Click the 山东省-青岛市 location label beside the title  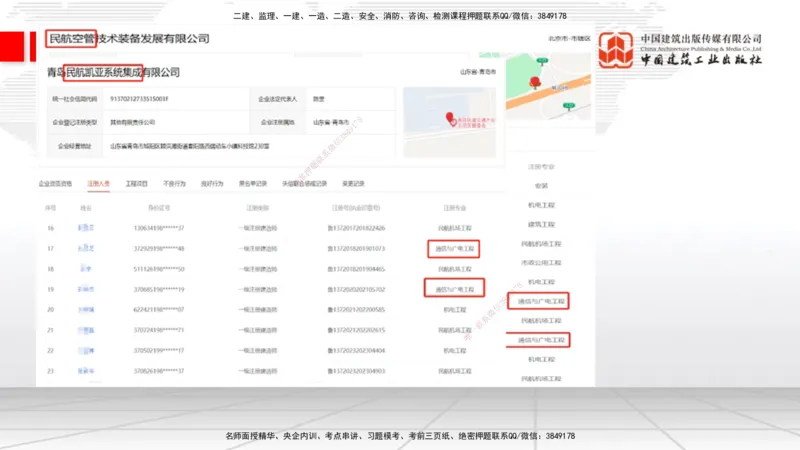pos(478,72)
